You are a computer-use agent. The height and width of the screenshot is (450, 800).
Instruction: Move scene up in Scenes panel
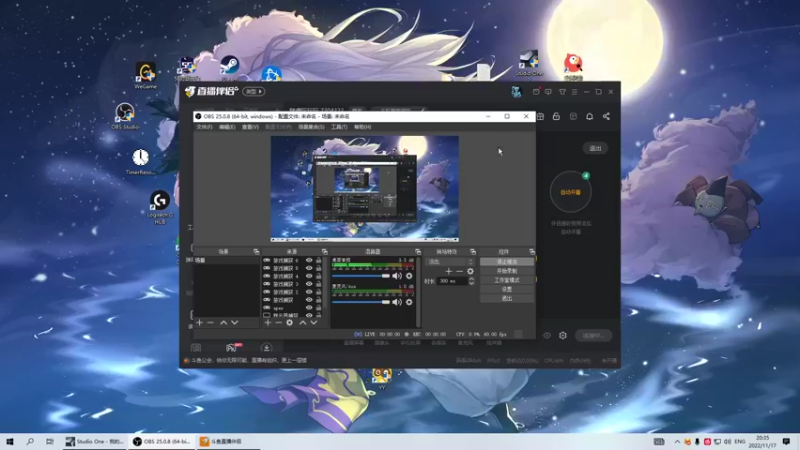click(223, 322)
